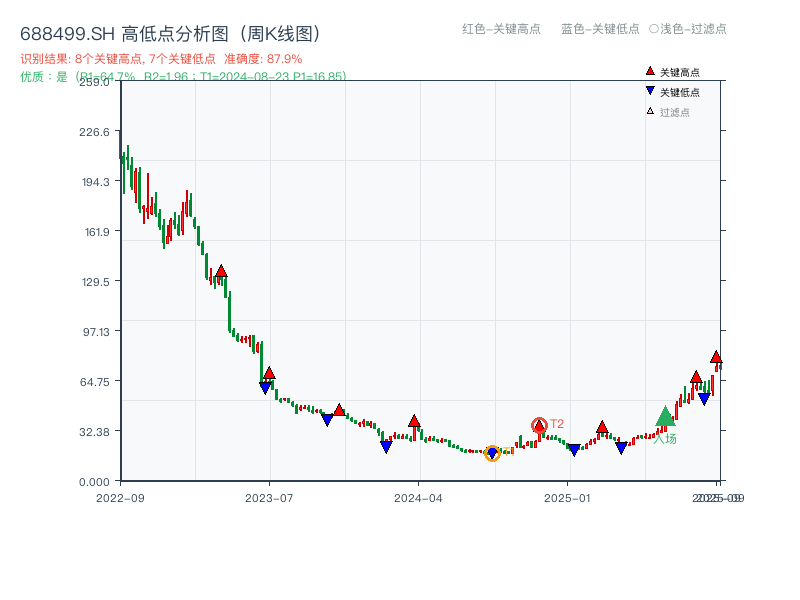This screenshot has height=600, width=800.
Task: Click the red key-high triangle between 2023-07 and 2024-04
Action: pyautogui.click(x=340, y=408)
